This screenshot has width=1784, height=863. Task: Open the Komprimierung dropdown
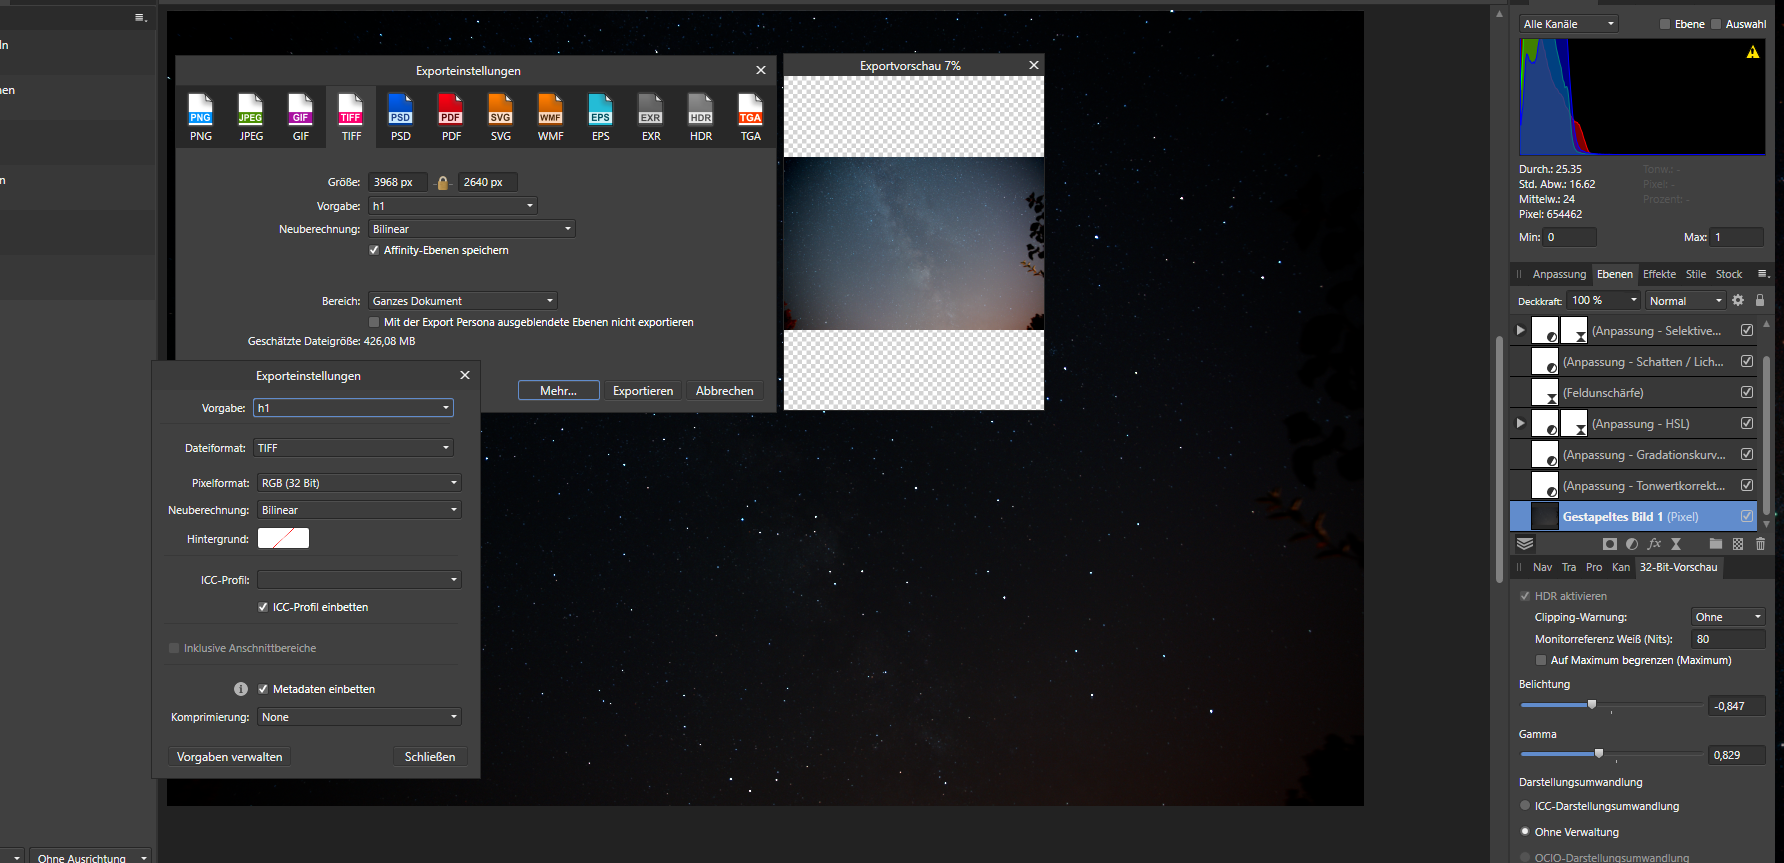click(x=359, y=717)
